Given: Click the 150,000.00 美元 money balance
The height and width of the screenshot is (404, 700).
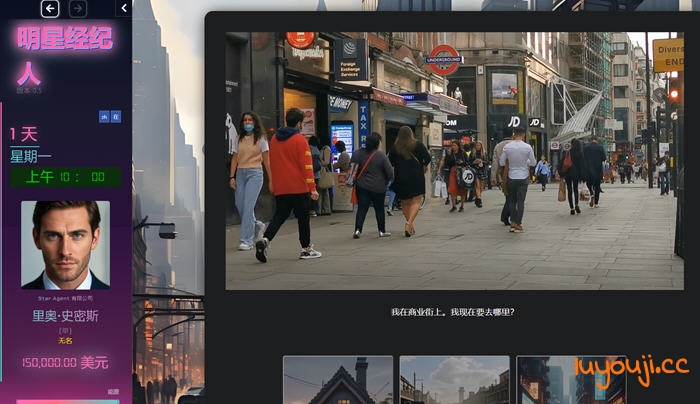Looking at the screenshot, I should tap(66, 362).
